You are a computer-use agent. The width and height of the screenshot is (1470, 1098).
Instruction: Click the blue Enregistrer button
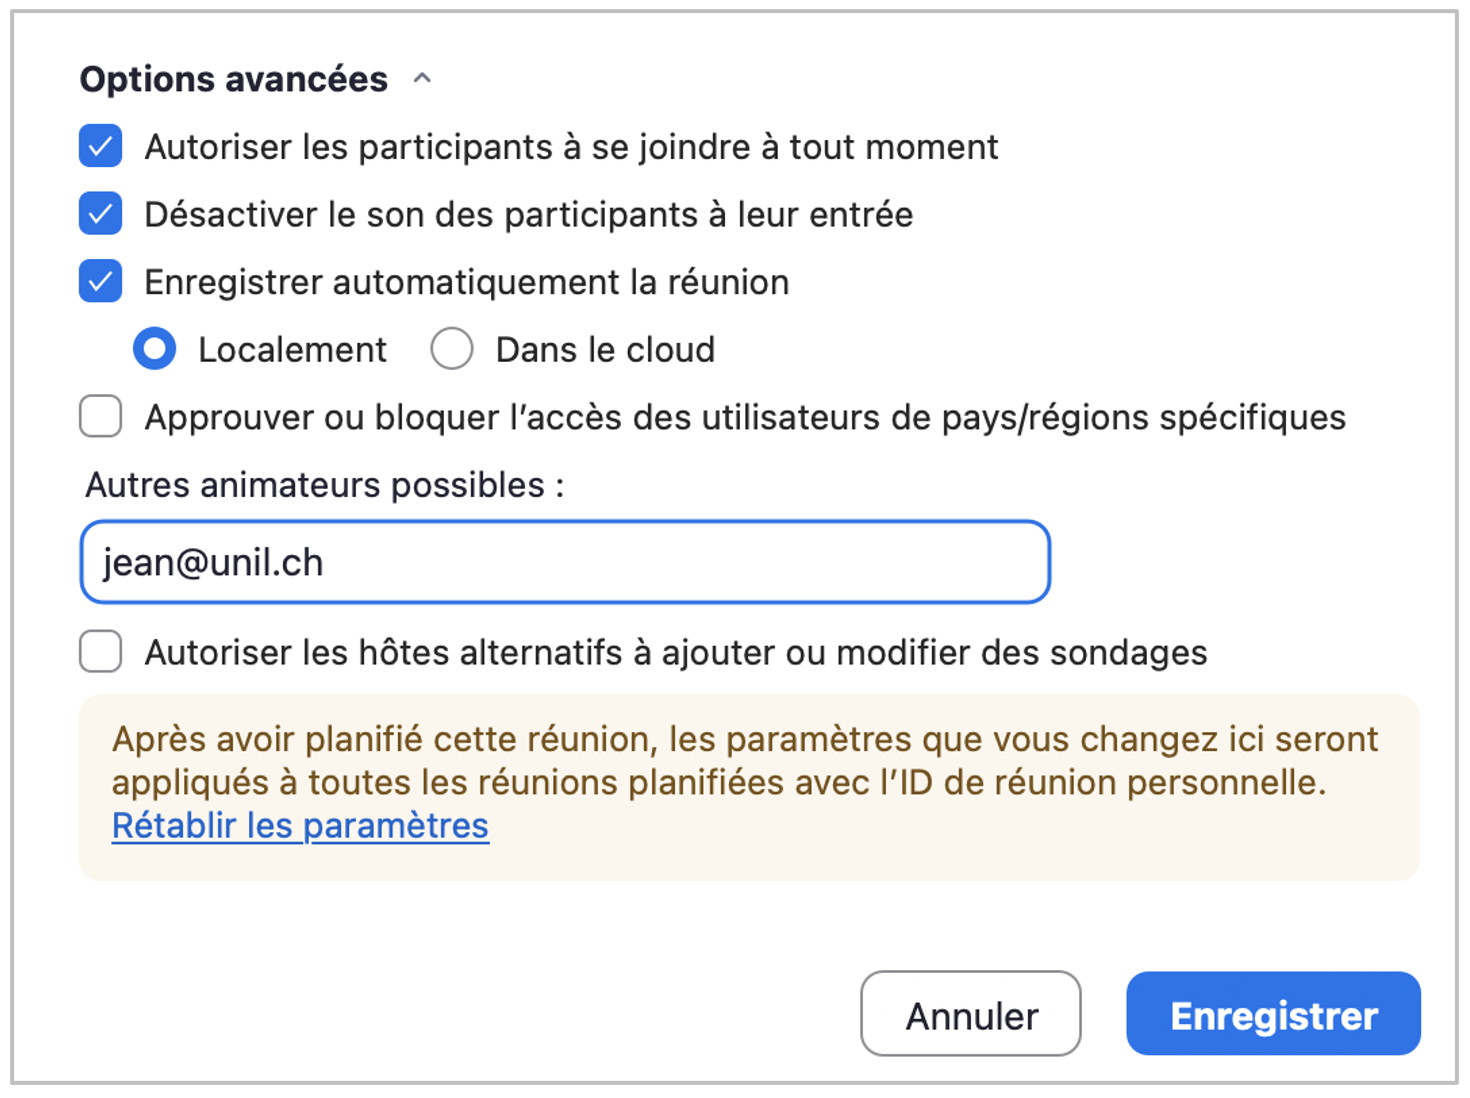[1273, 1014]
